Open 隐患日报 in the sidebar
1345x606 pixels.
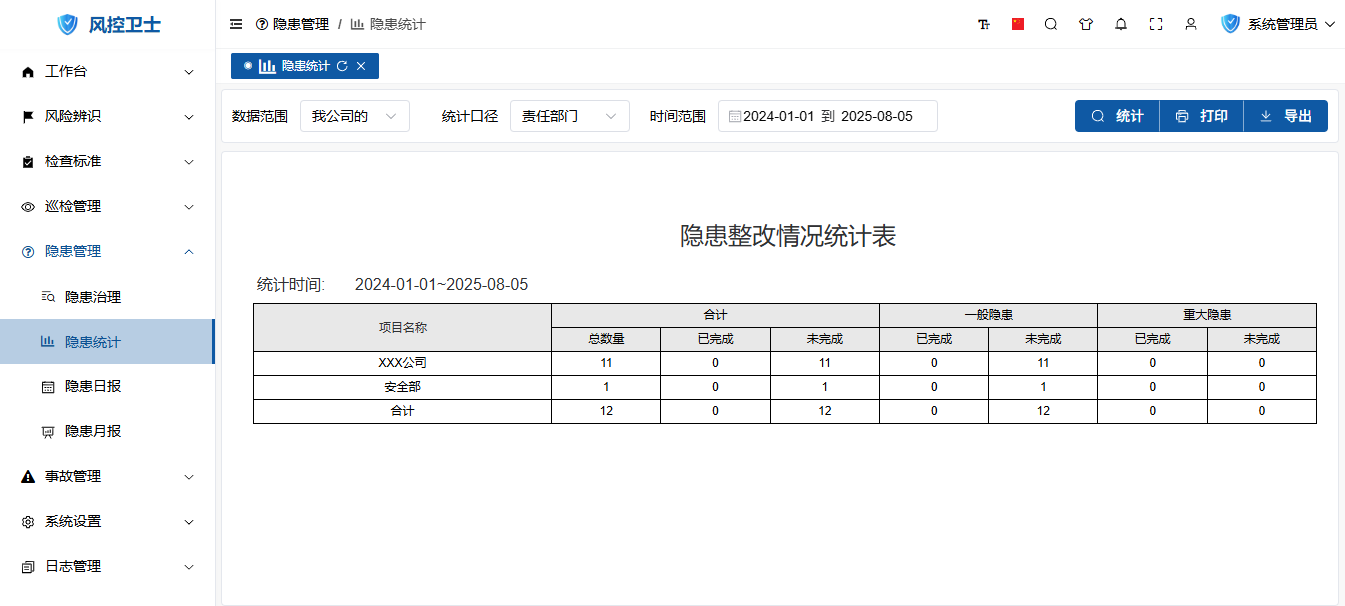[x=93, y=386]
